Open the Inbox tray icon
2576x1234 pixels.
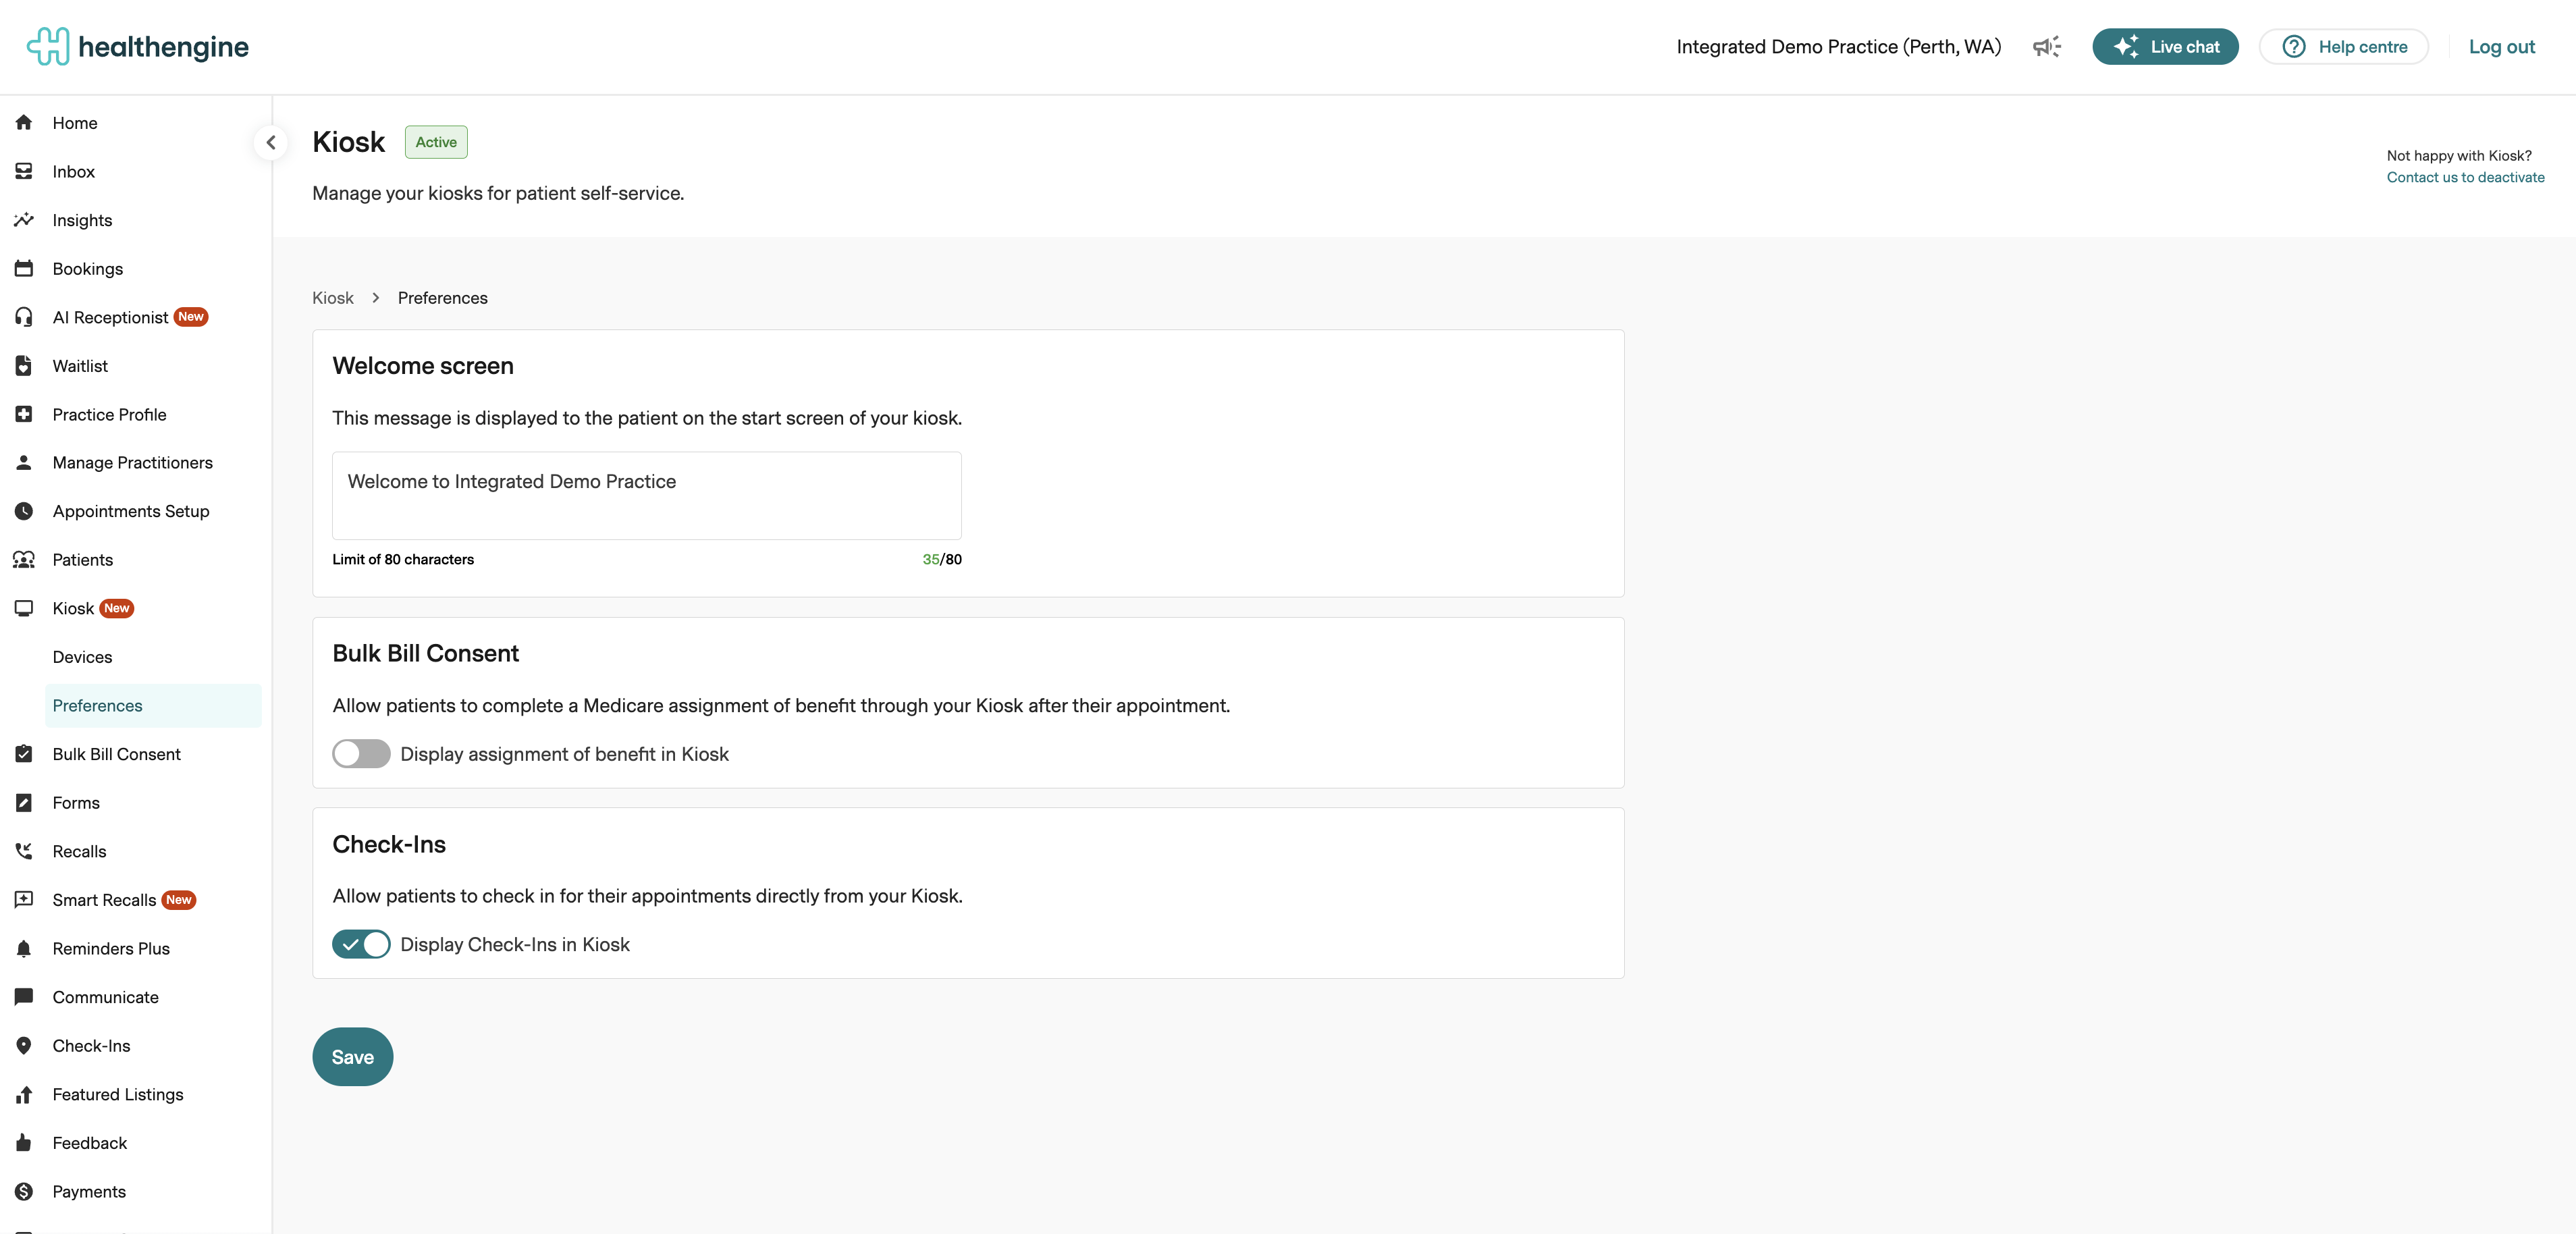tap(24, 172)
